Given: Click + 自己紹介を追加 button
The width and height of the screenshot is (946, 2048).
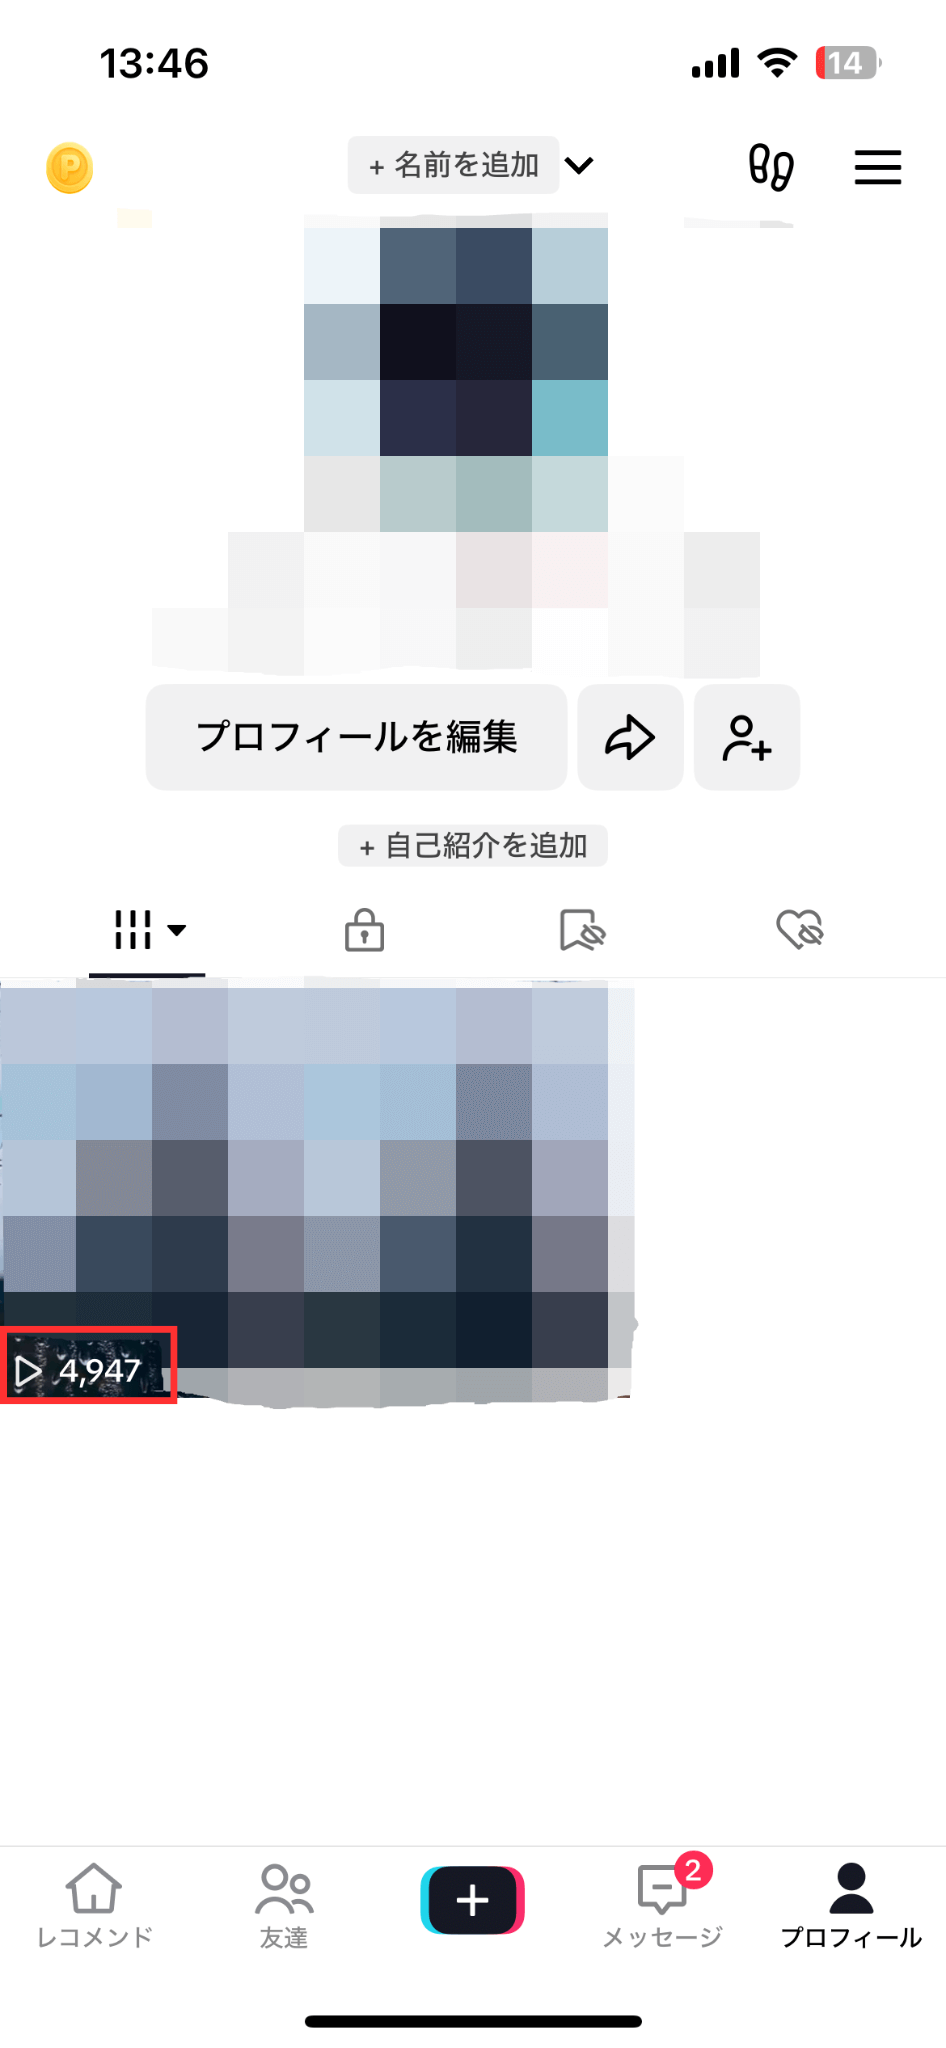Looking at the screenshot, I should pyautogui.click(x=473, y=846).
